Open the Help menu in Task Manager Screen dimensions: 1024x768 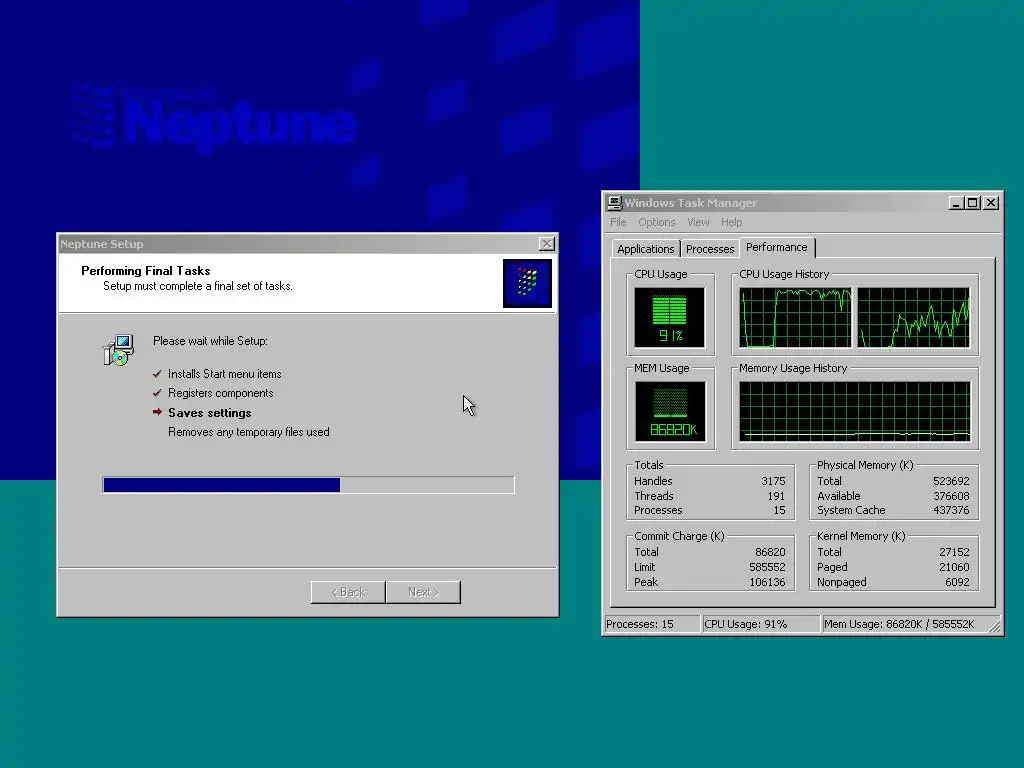(x=731, y=222)
